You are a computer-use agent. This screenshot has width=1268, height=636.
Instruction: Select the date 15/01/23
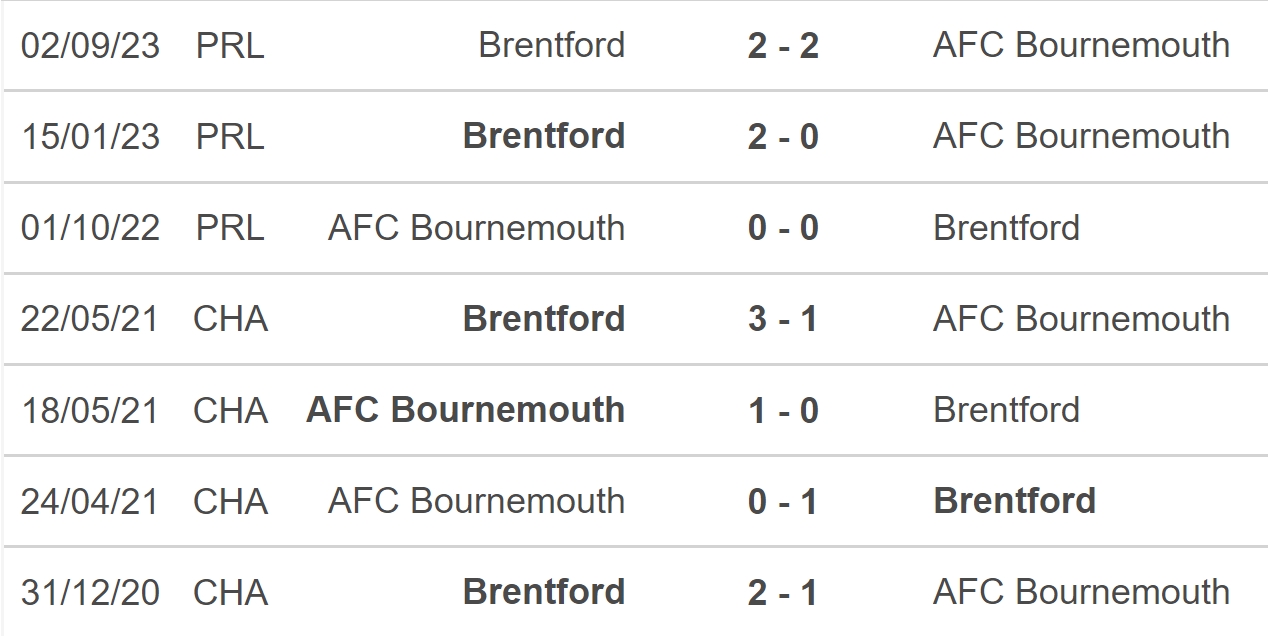[90, 136]
